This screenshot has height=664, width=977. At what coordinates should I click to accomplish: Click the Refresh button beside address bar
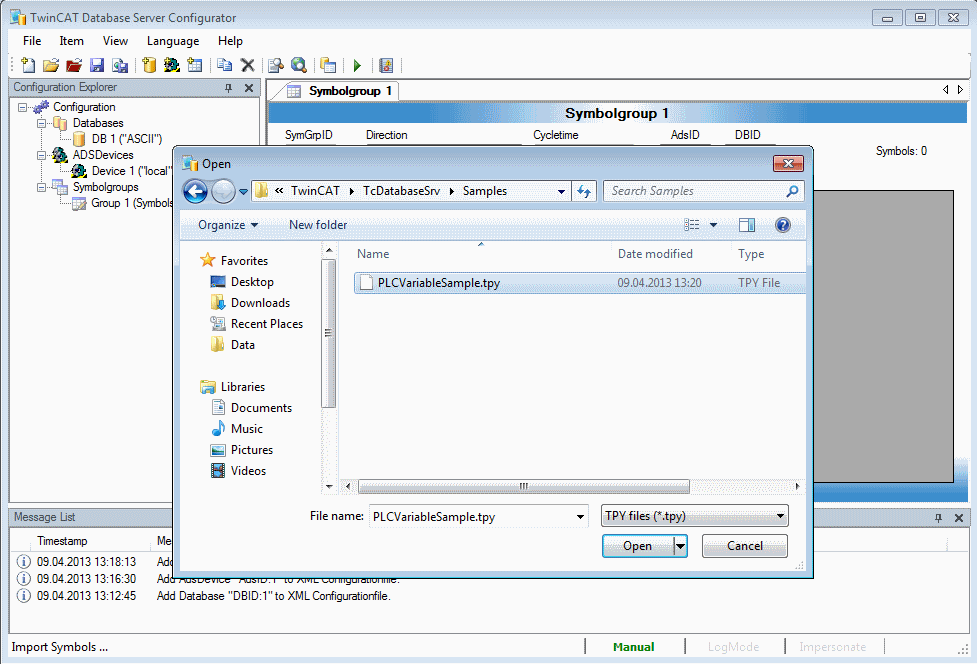(x=584, y=191)
